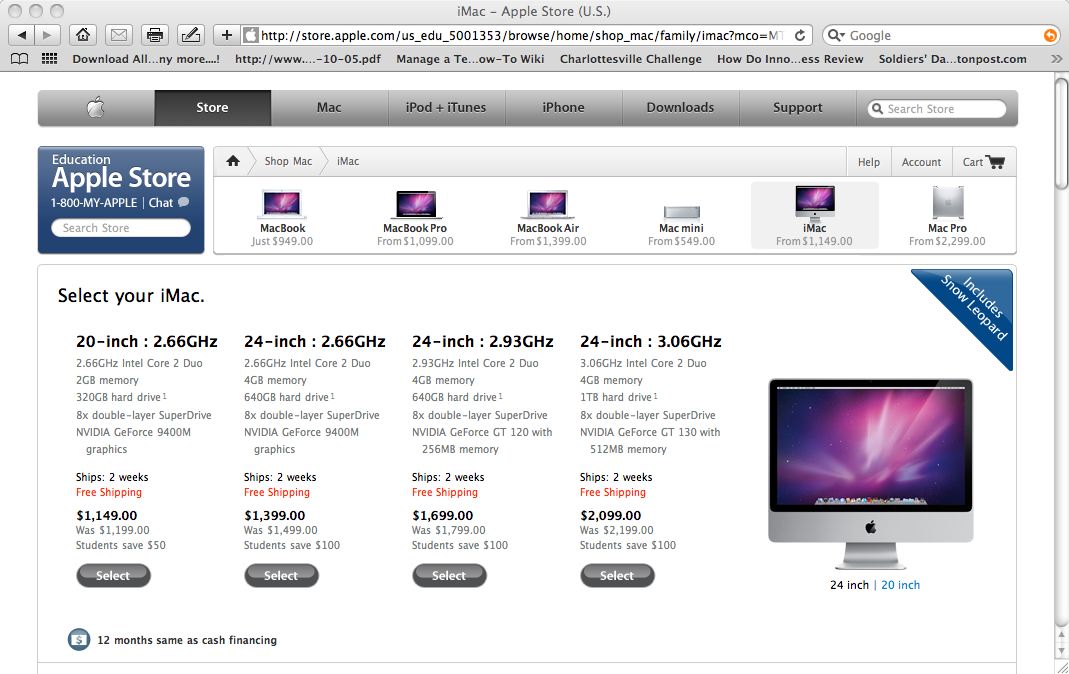1069x674 pixels.
Task: Open the Mac tab
Action: coord(329,108)
